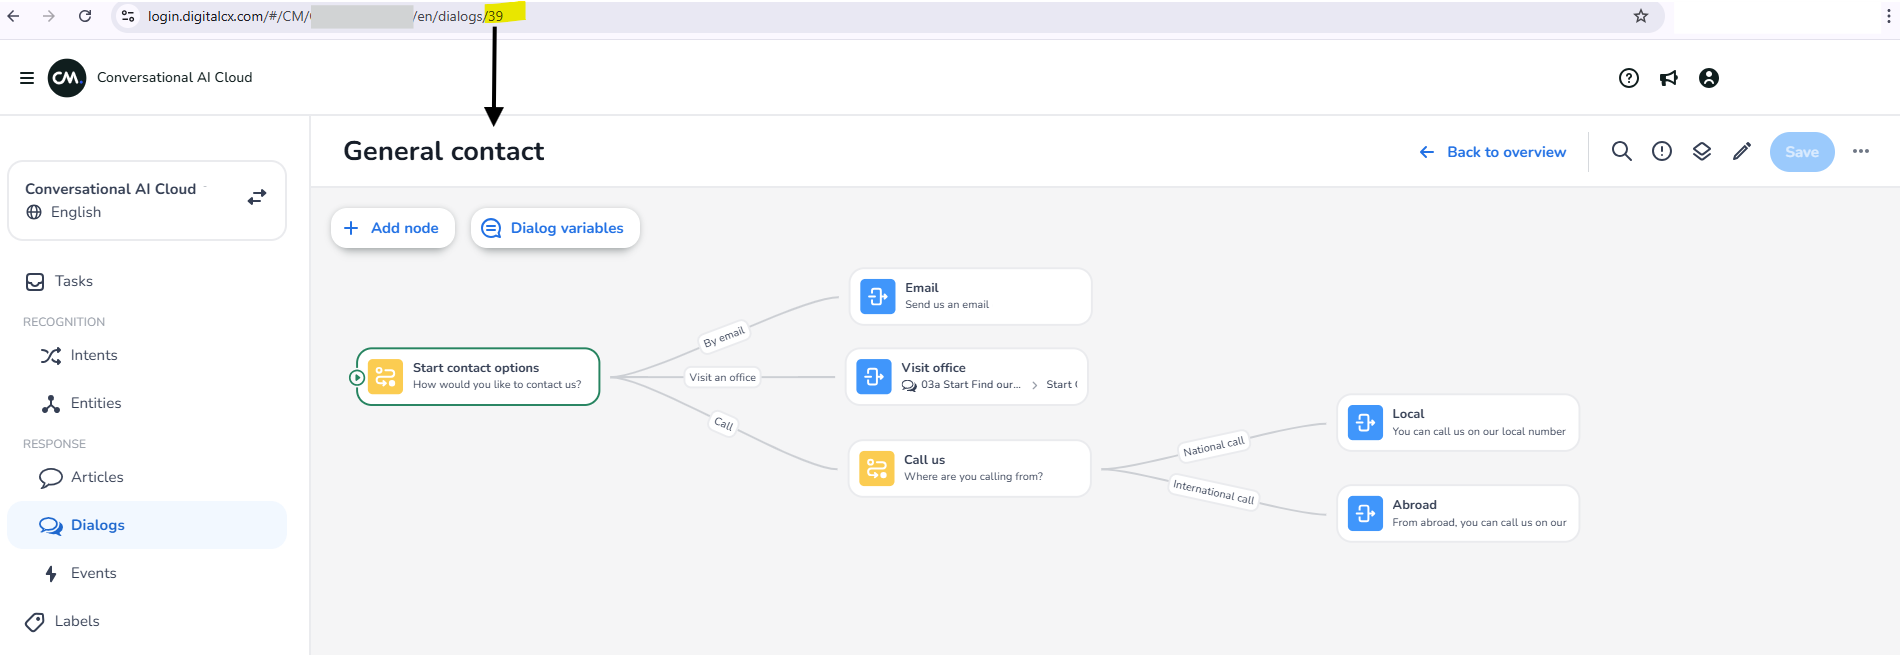Open Entities in the sidebar
Viewport: 1900px width, 655px height.
(95, 403)
